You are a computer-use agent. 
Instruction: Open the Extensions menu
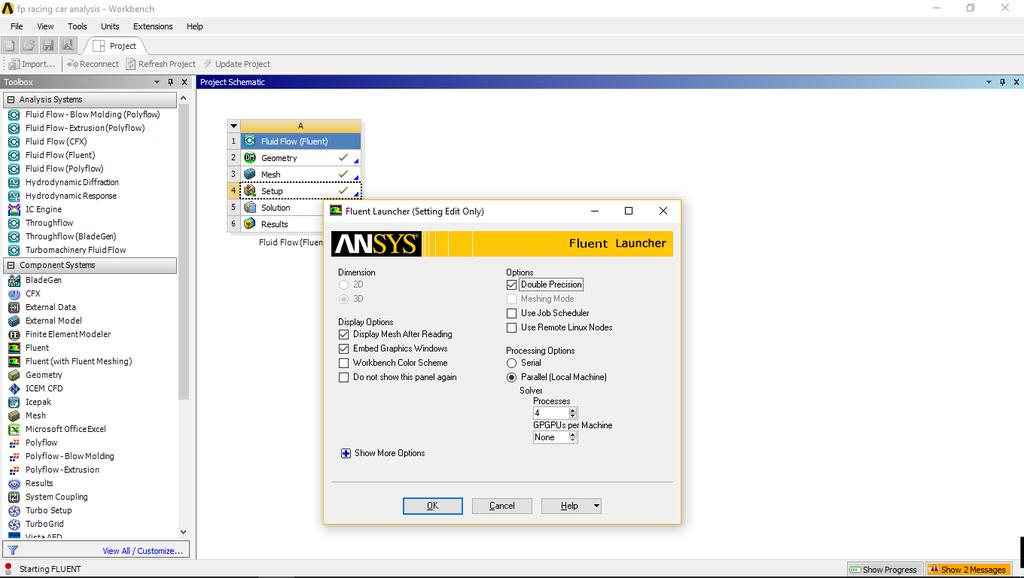coord(153,26)
